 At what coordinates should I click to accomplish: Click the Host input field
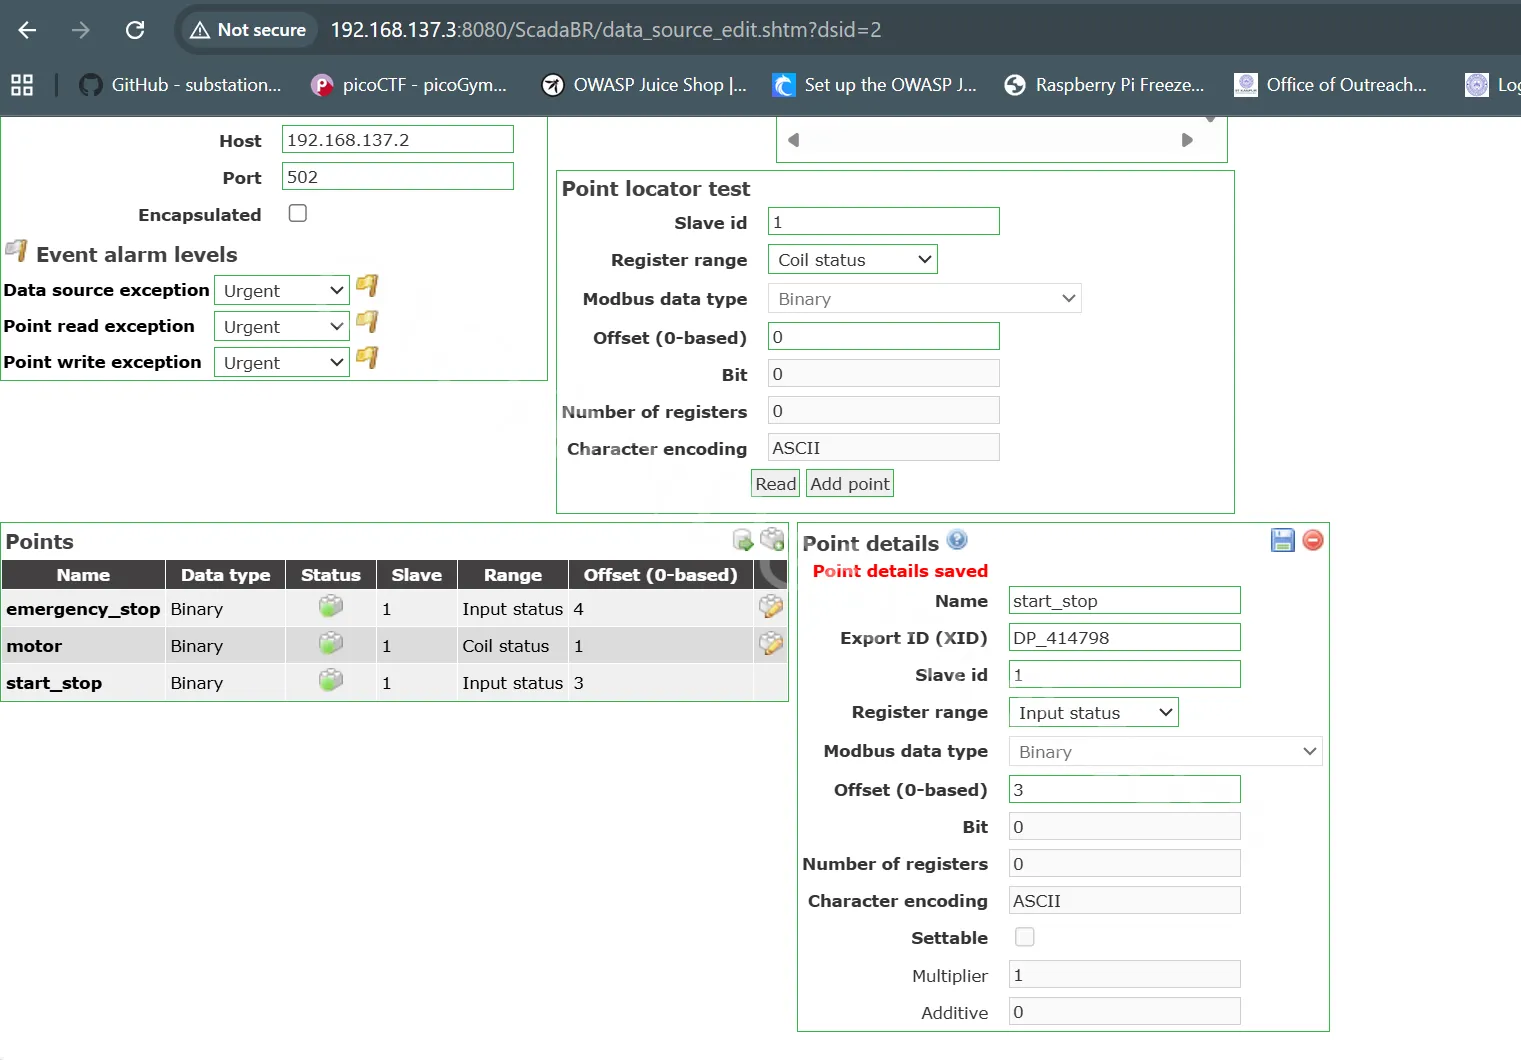pos(398,139)
